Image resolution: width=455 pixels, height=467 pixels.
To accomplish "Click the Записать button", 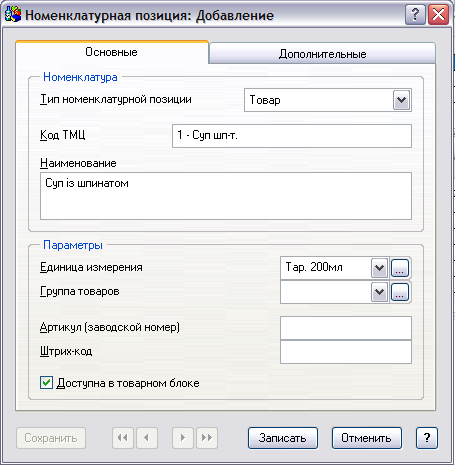I will pyautogui.click(x=283, y=438).
